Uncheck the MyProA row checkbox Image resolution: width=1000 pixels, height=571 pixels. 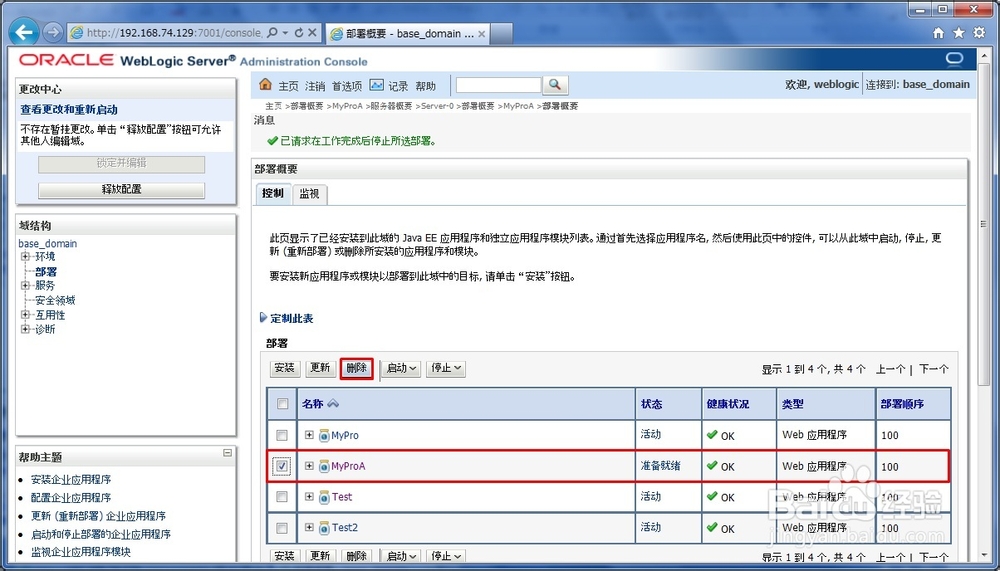282,466
